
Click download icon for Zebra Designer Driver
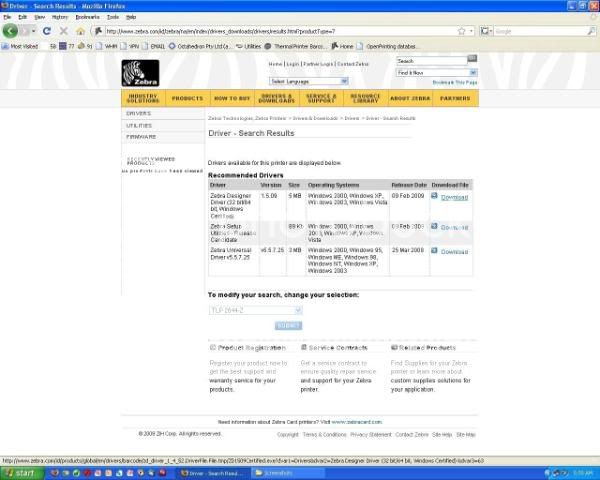point(434,196)
